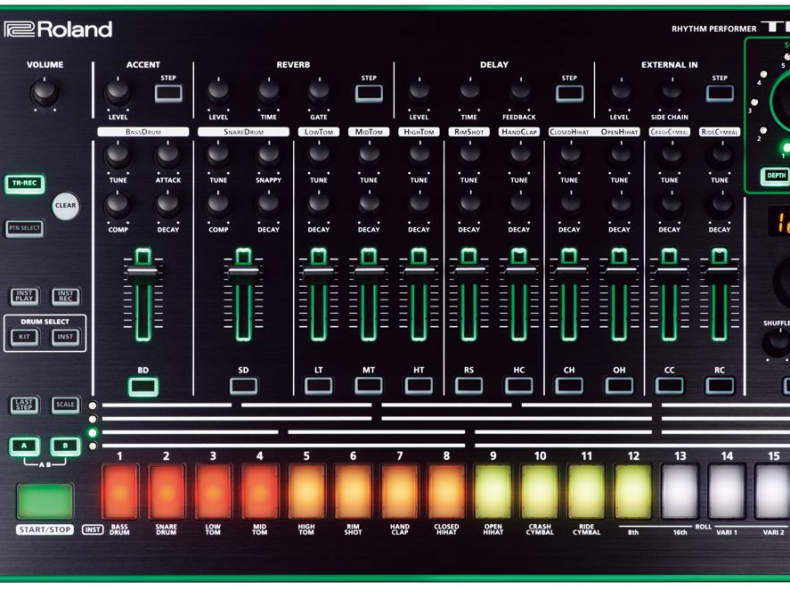The width and height of the screenshot is (790, 590).
Task: Adjust the ACCENT level knob
Action: (x=117, y=92)
